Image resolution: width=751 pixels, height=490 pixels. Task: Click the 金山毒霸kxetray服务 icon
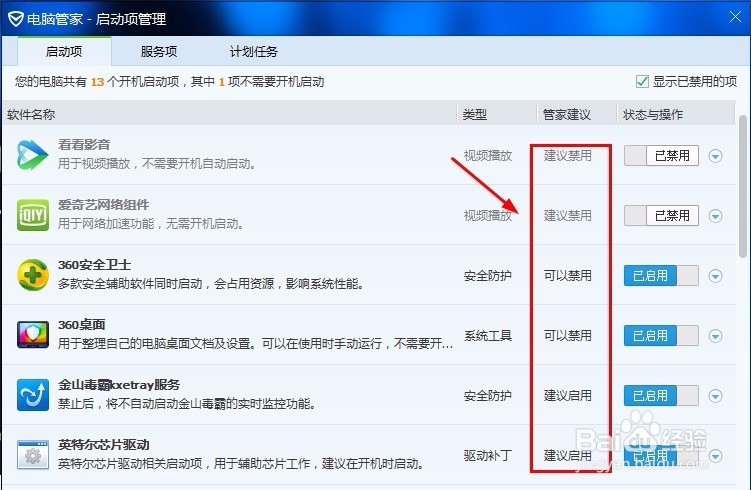click(x=33, y=395)
